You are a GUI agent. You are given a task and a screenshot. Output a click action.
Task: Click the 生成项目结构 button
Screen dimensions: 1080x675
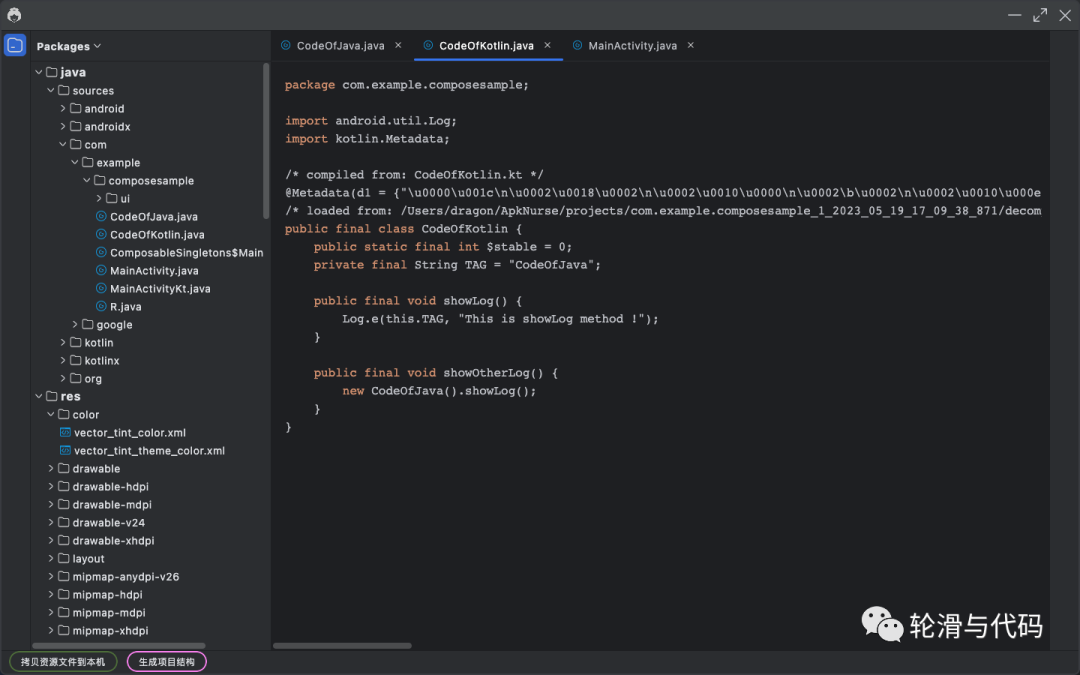click(x=167, y=661)
